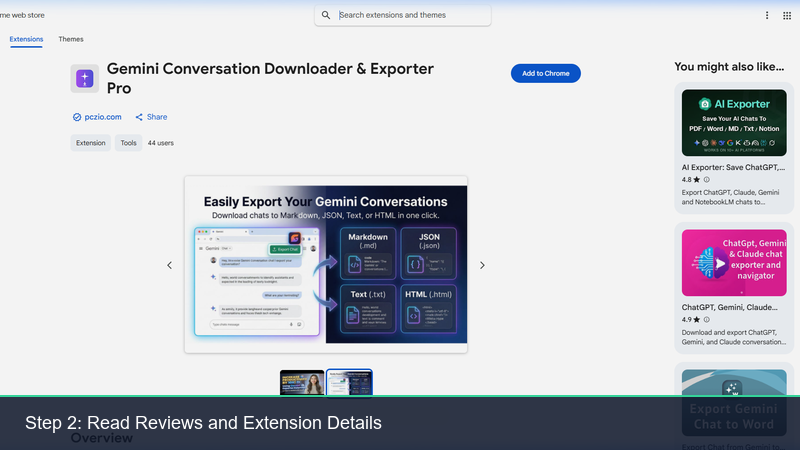
Task: Open the pczio.com publisher link
Action: click(103, 117)
